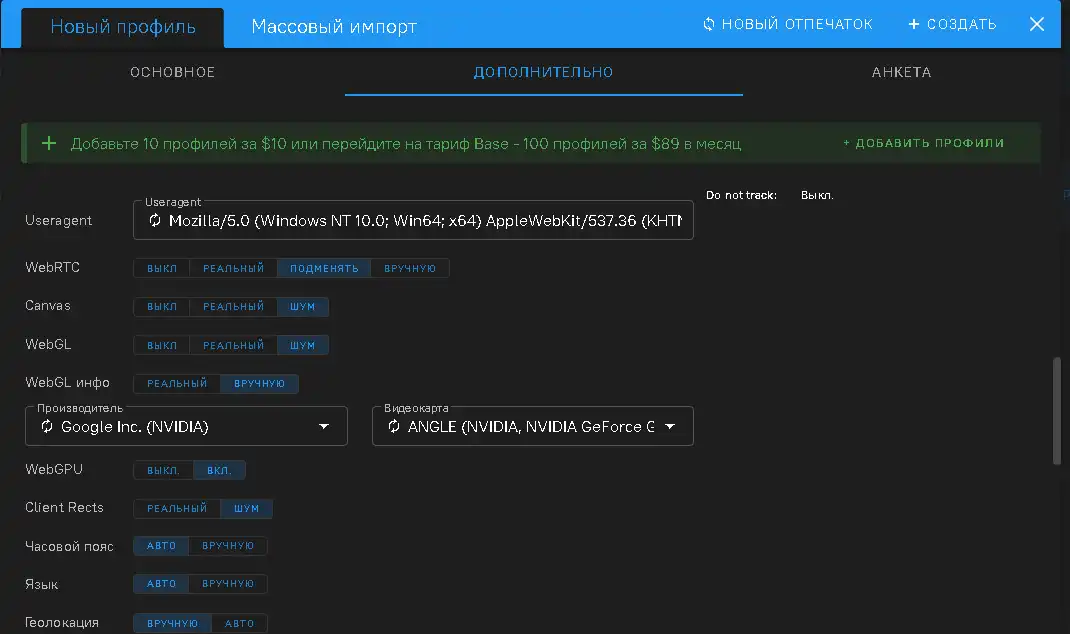Screen dimensions: 1070x634
Task: Set Canvas to ВЫКЛ
Action: click(x=162, y=306)
